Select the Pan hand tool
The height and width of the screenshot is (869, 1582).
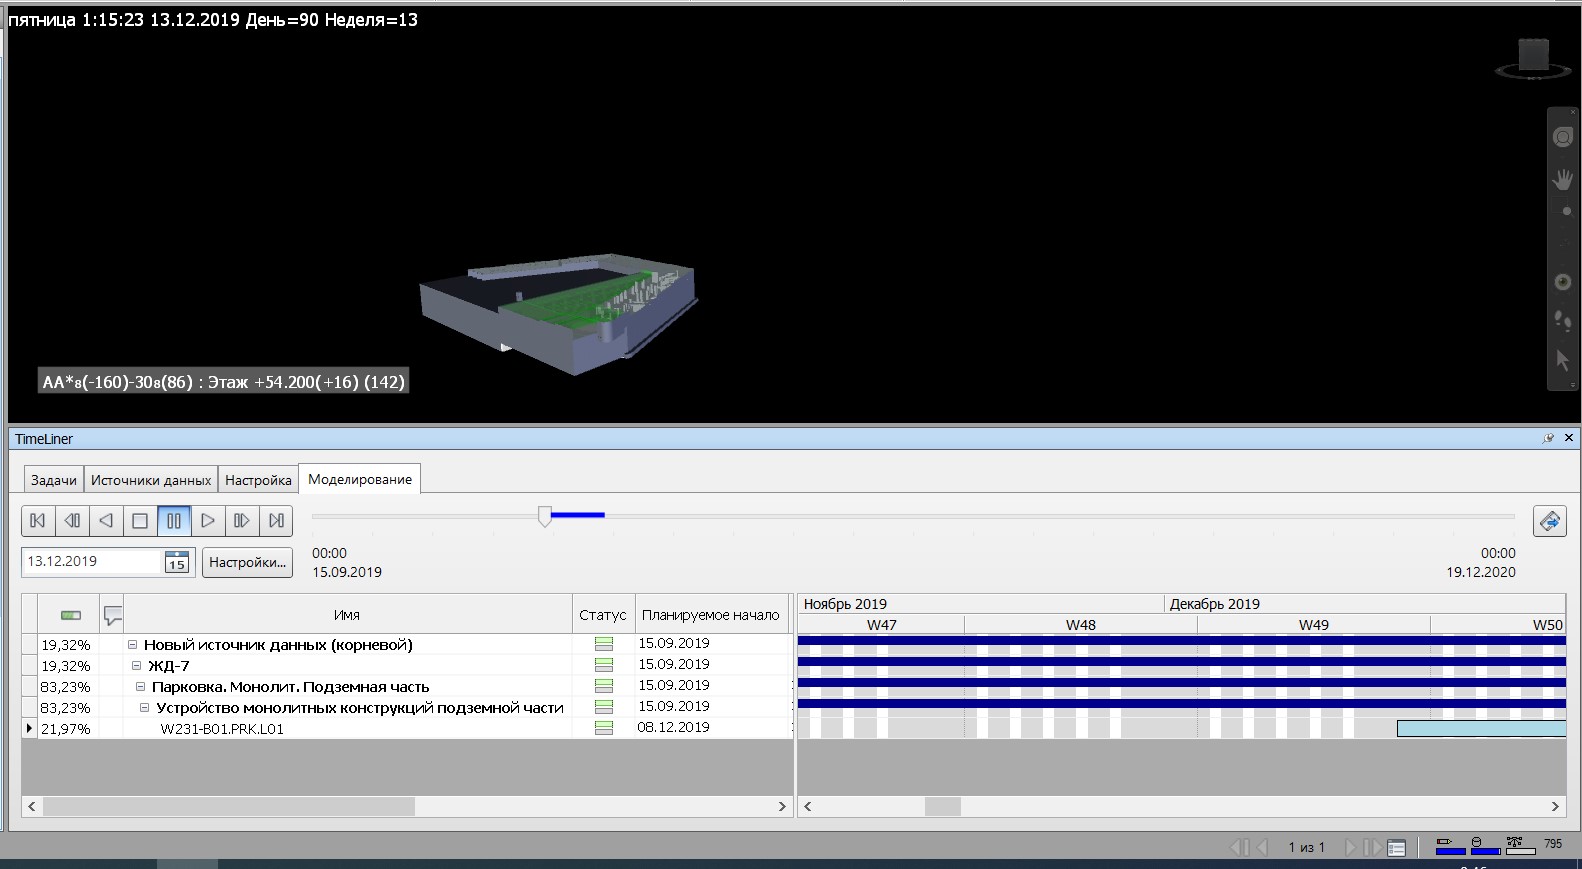[1563, 180]
